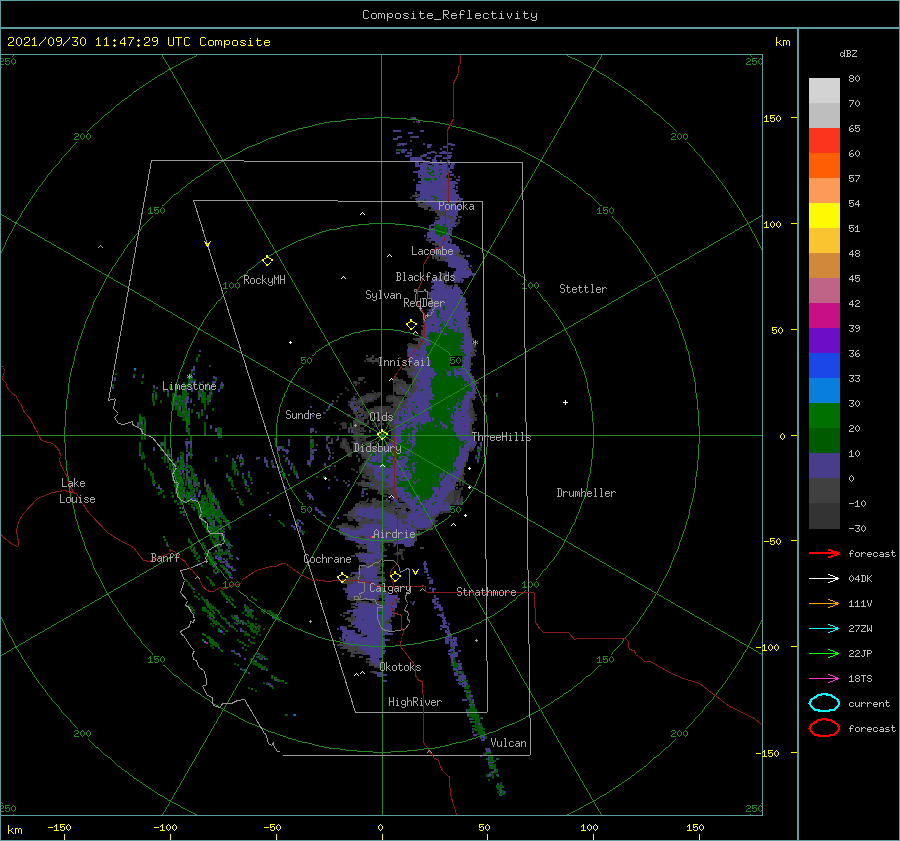Click the Okotoks city label
900x841 pixels.
tap(400, 666)
